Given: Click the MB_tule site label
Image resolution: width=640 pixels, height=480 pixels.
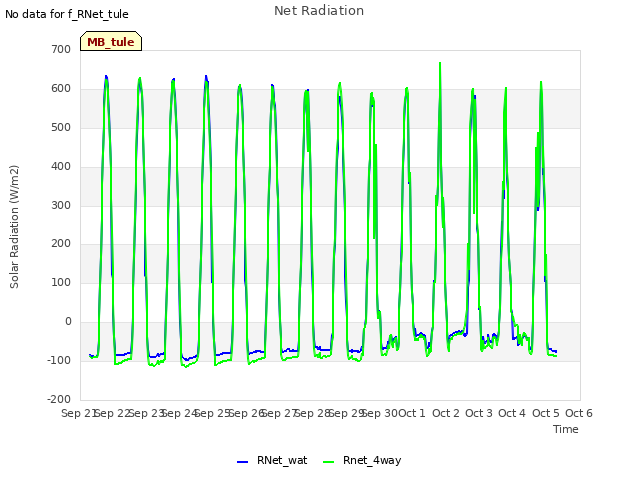Looking at the screenshot, I should click(x=111, y=42).
